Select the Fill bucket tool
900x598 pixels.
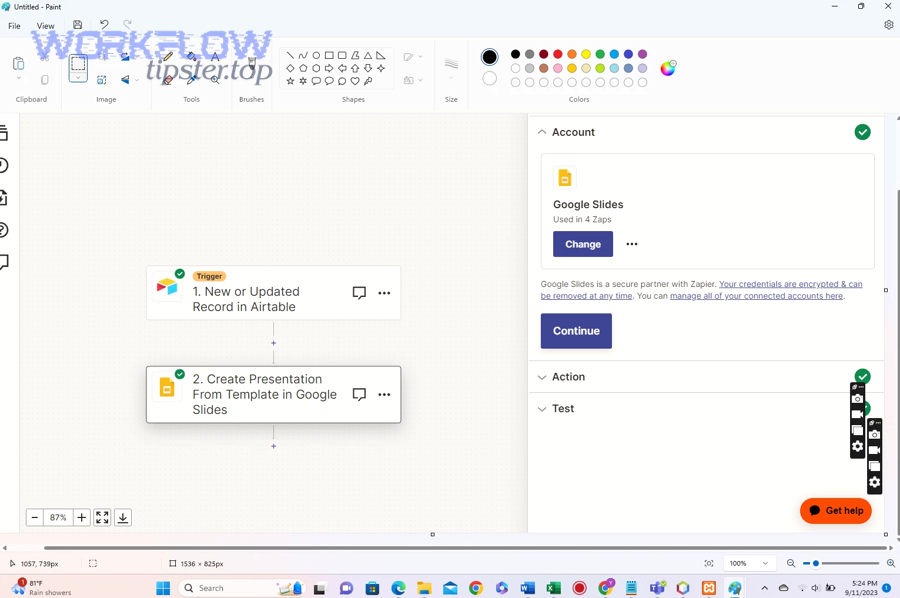point(192,56)
